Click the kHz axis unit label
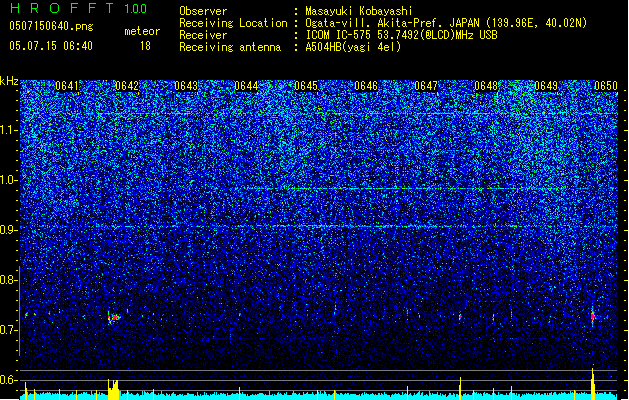The image size is (629, 400). (9, 81)
